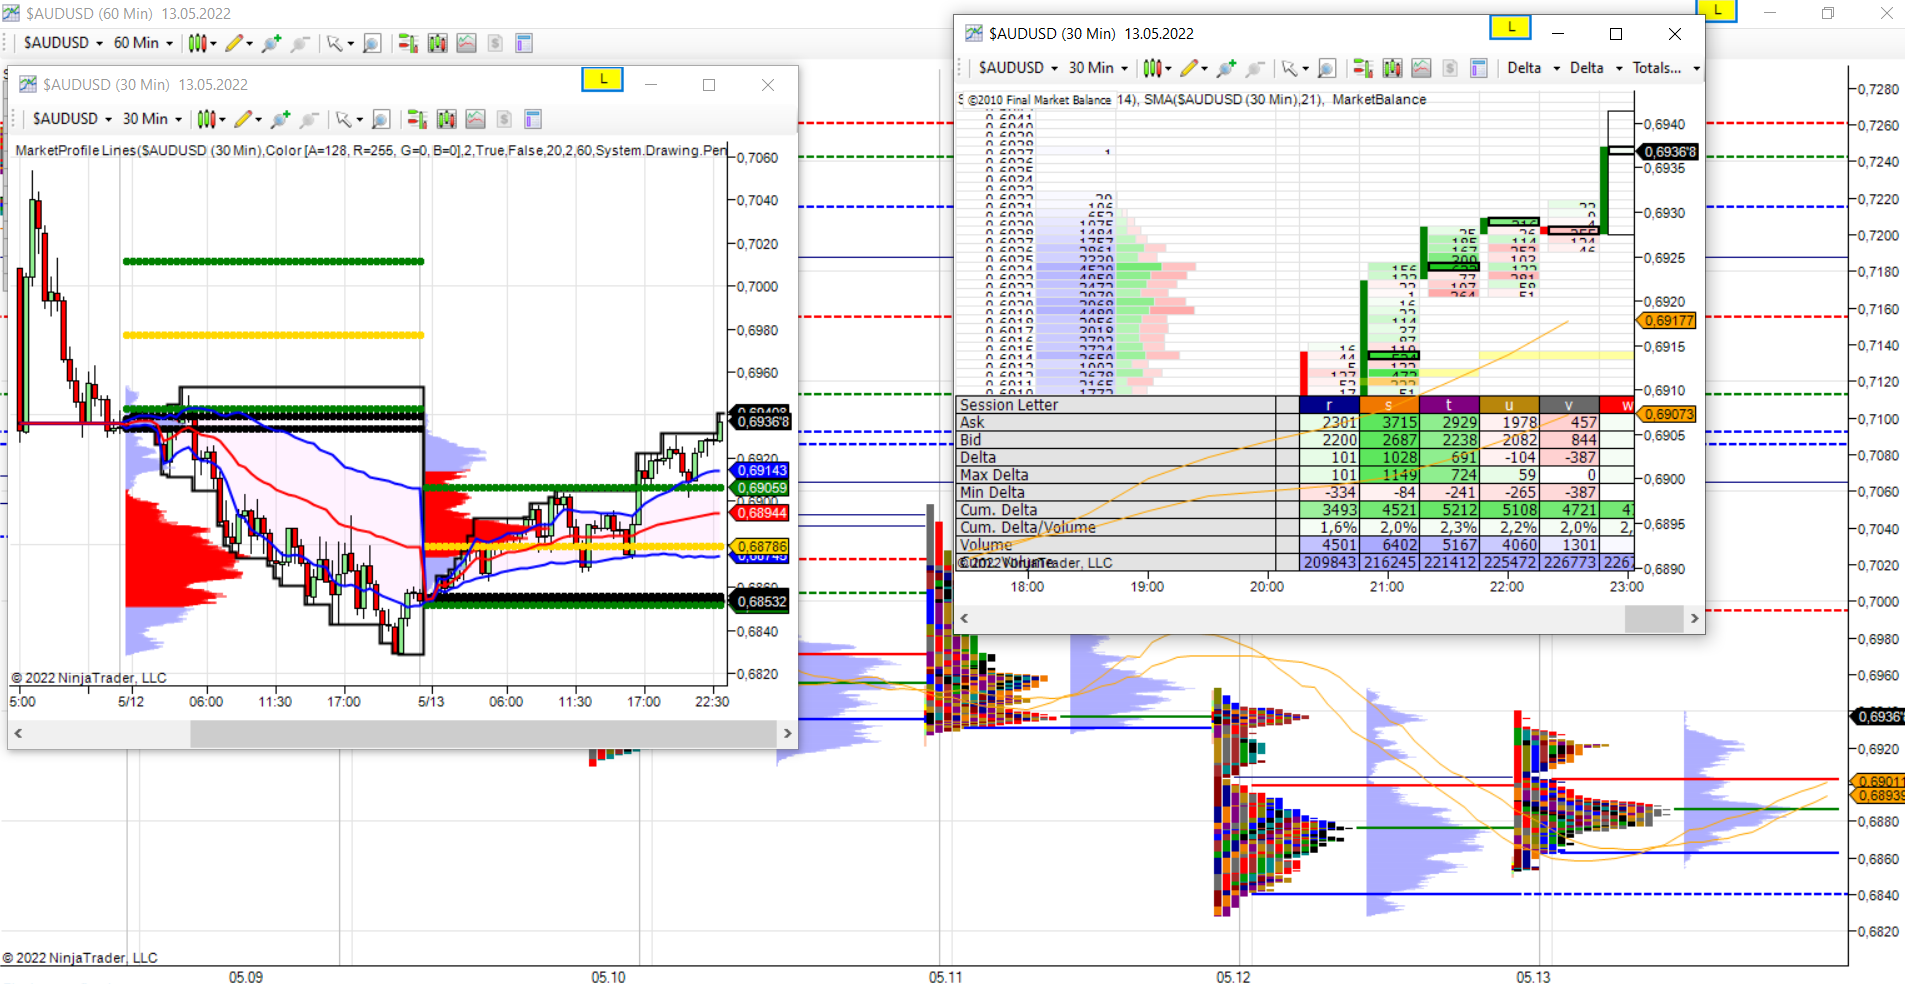
Task: Select pencil drawing tools in 60 Min toolbar
Action: 234,43
